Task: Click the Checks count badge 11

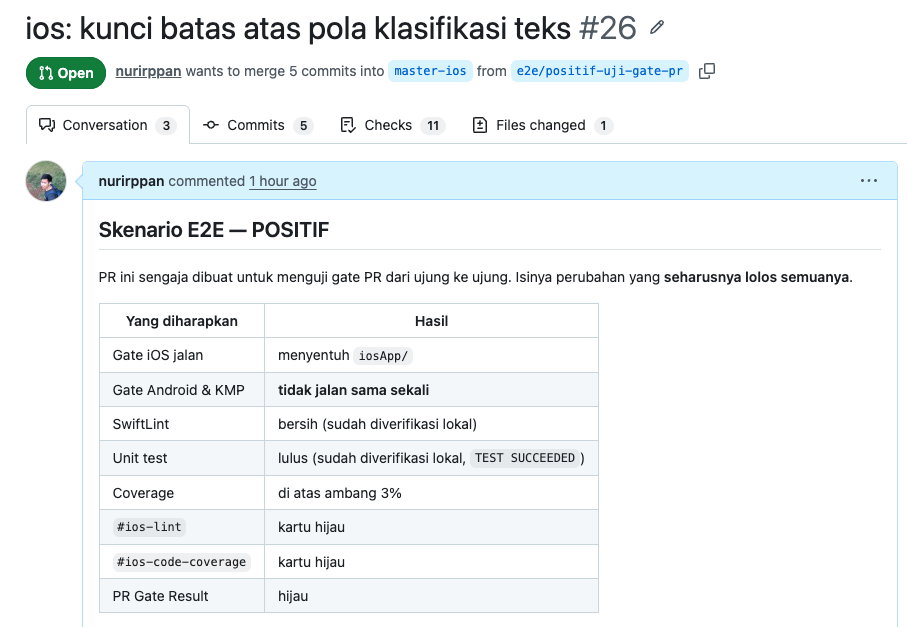Action: pos(433,126)
